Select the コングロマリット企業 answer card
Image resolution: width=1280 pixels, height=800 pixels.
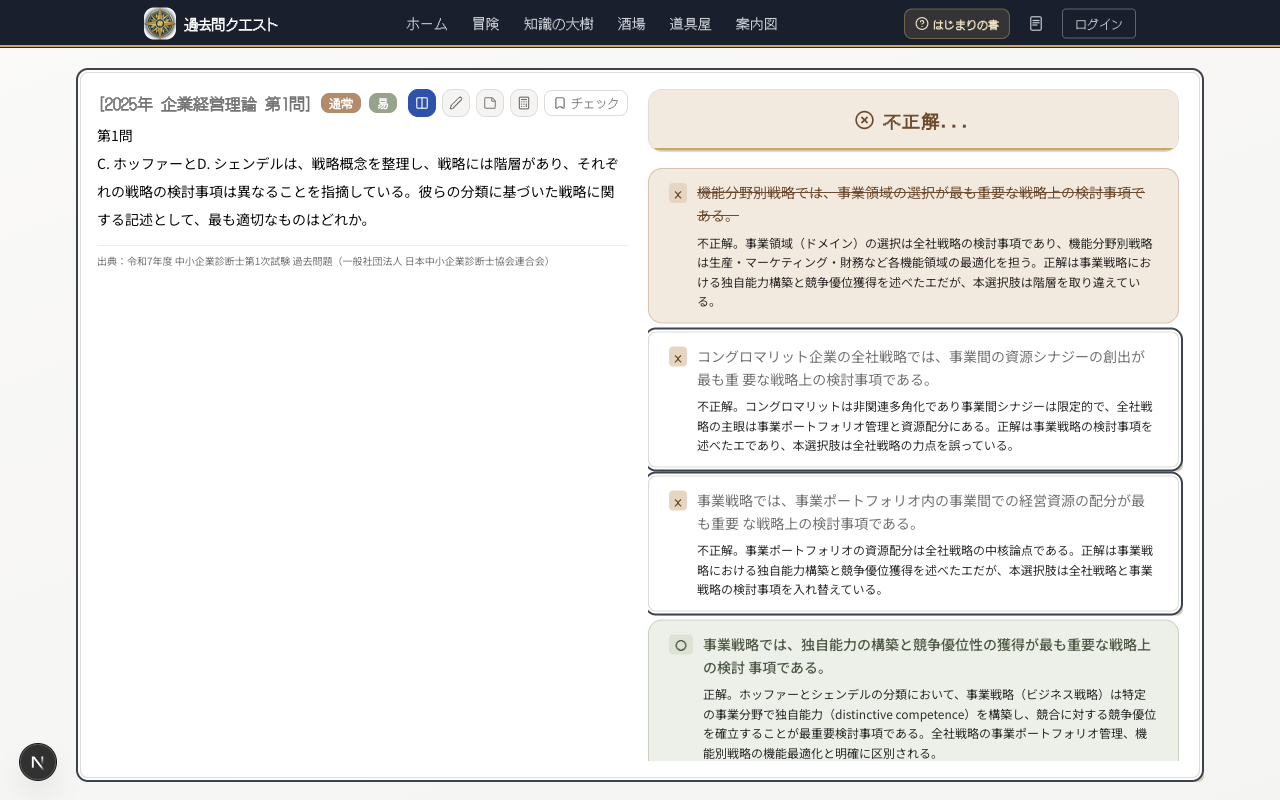coord(914,399)
